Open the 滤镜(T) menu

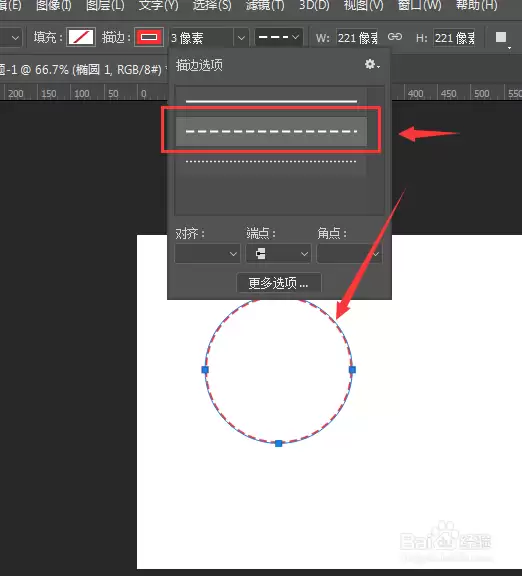coord(265,5)
